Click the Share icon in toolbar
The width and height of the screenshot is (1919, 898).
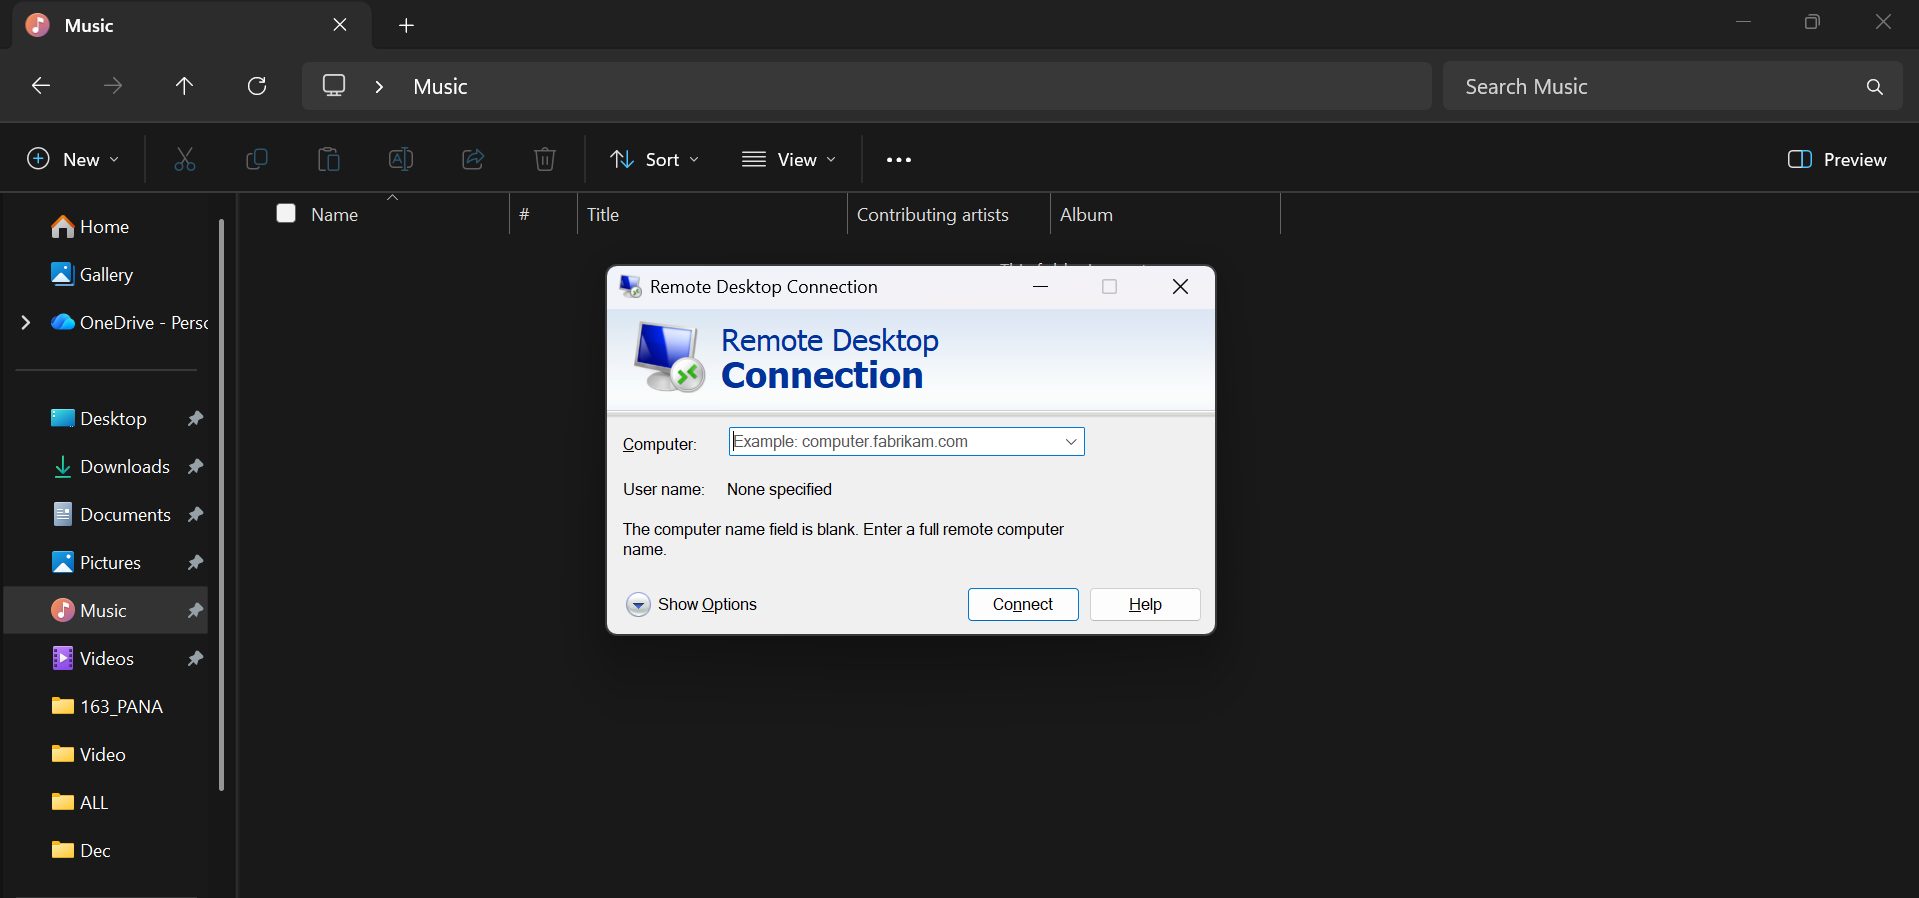473,159
